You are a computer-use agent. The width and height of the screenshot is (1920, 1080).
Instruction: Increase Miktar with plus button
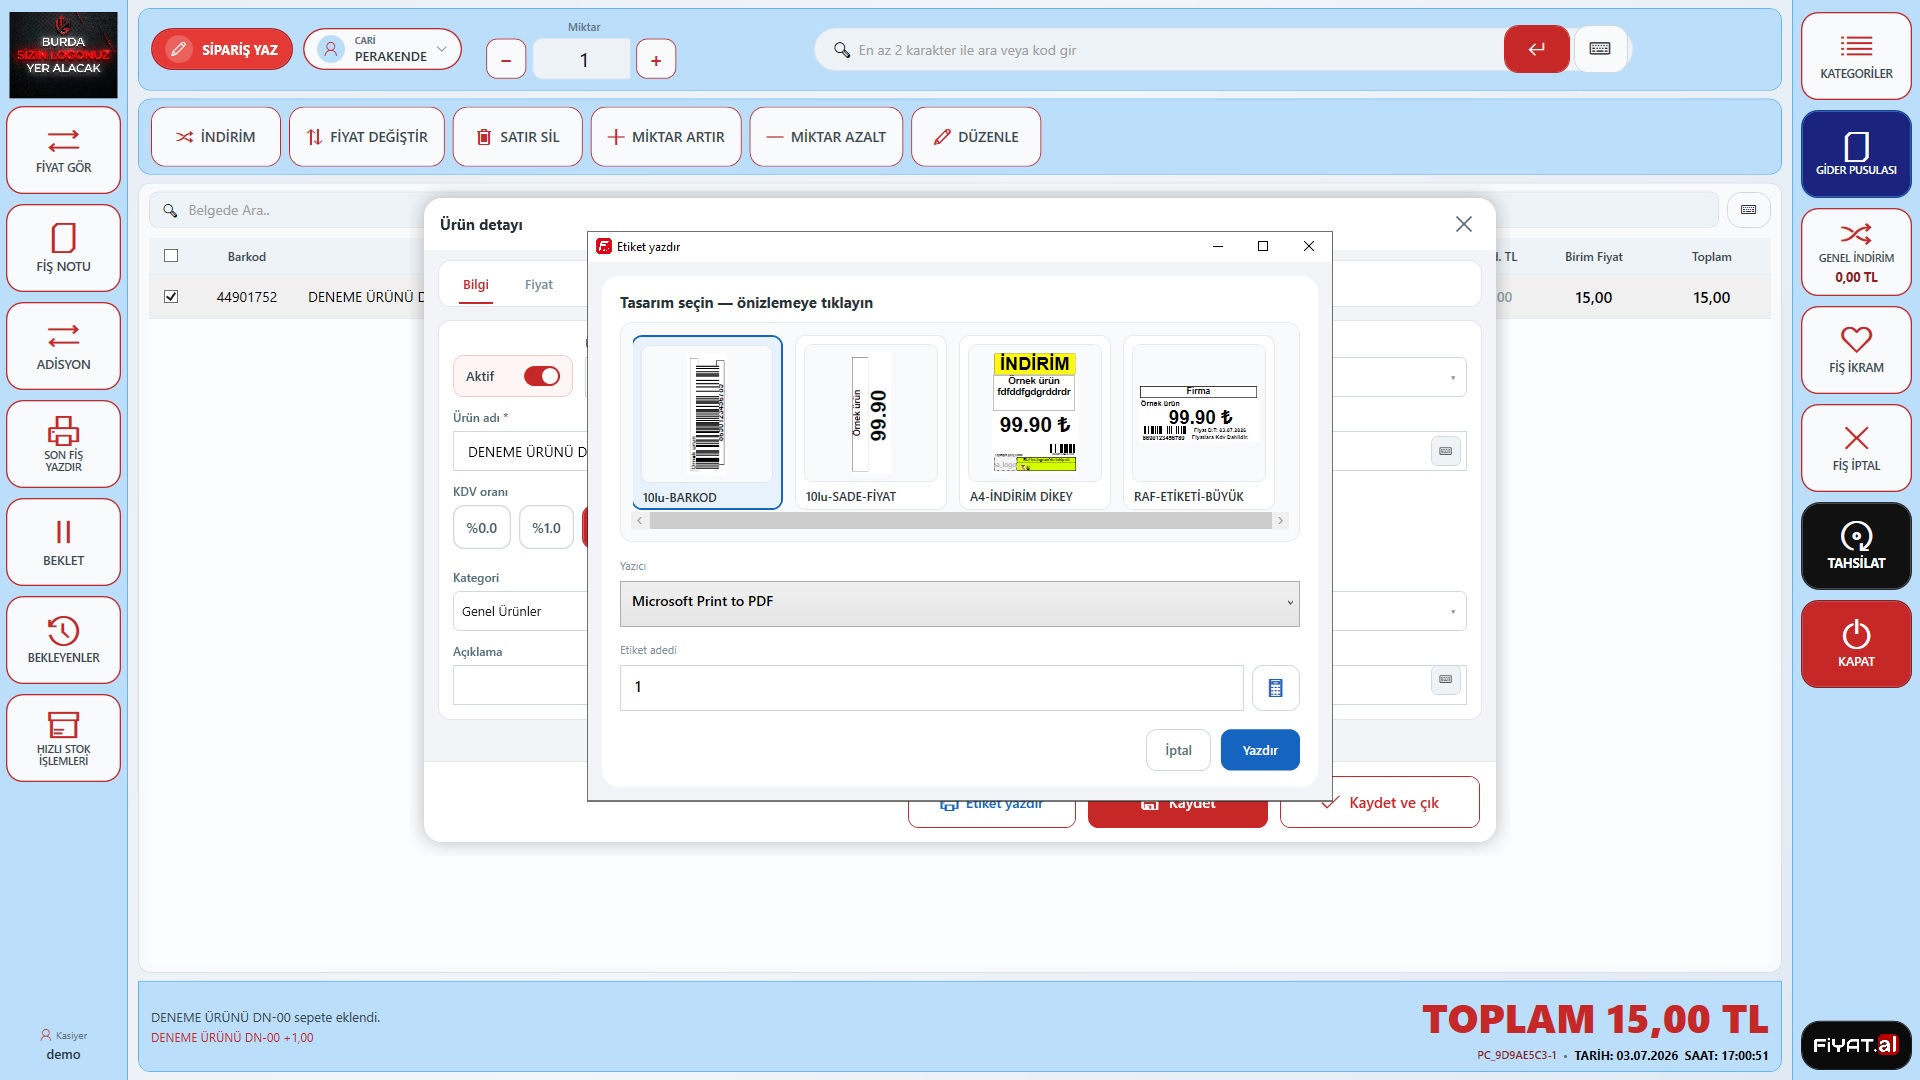click(656, 60)
